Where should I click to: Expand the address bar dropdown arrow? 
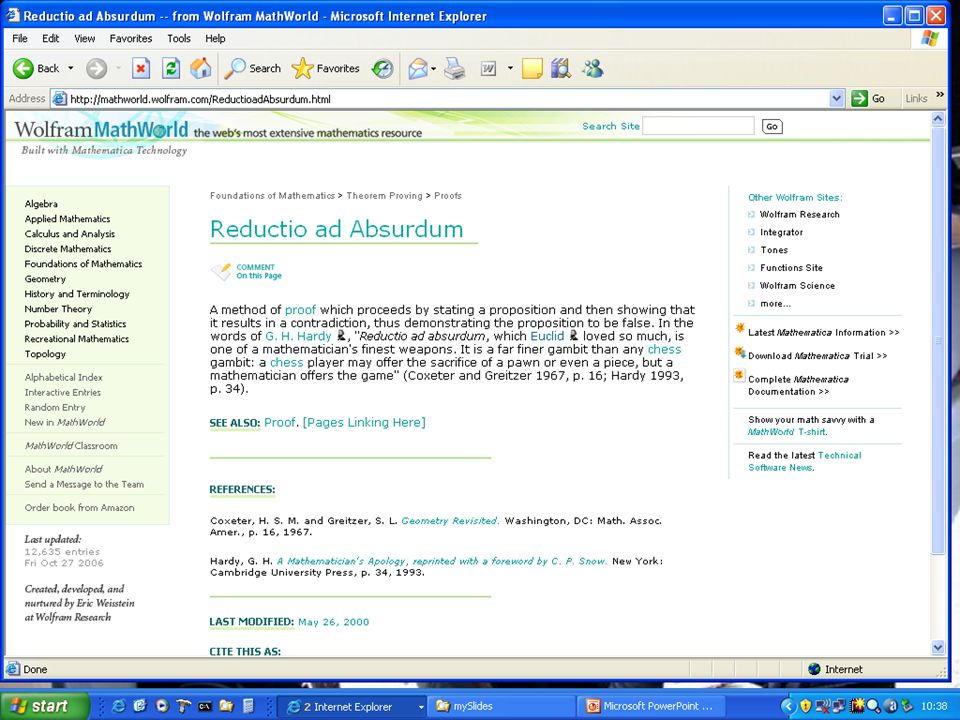(x=837, y=99)
